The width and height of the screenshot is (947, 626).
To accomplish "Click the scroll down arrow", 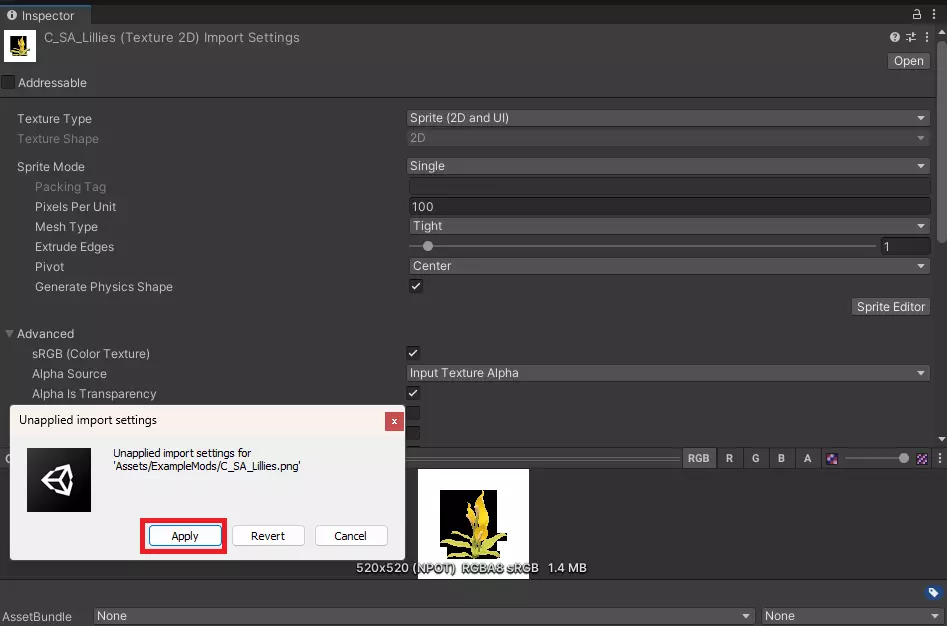I will [x=942, y=439].
